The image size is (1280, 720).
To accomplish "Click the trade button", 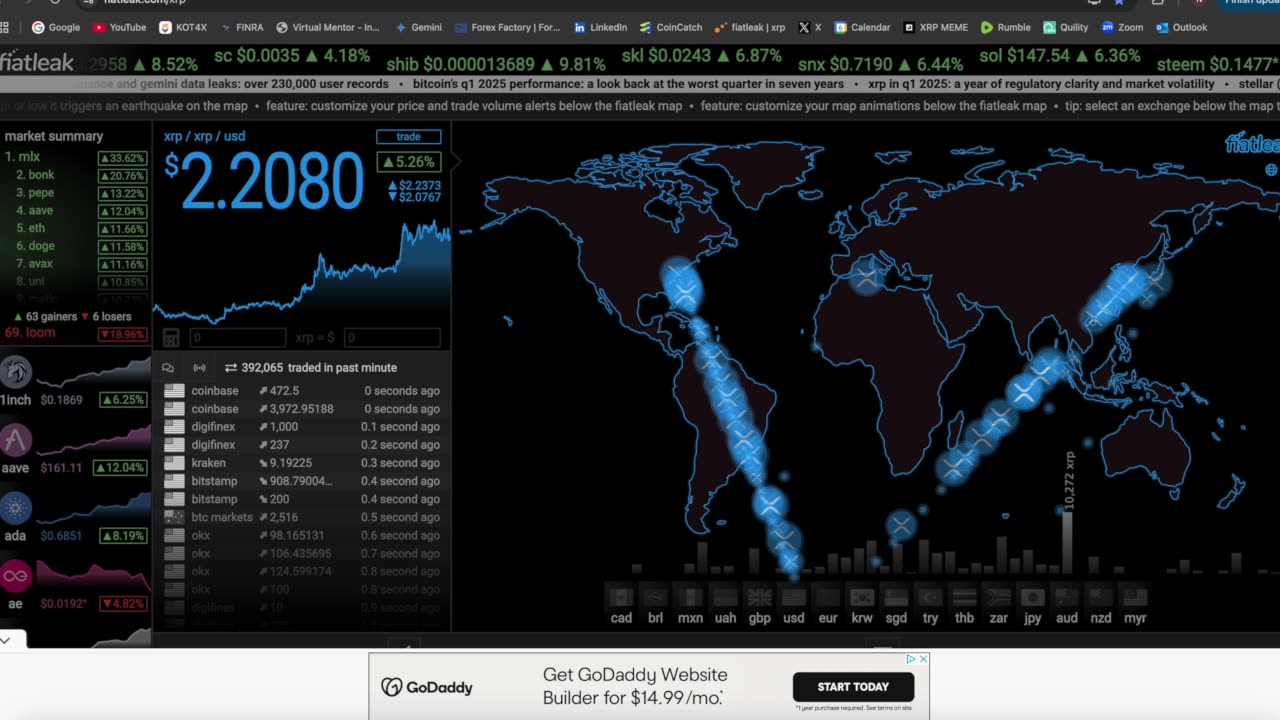I will click(x=408, y=136).
